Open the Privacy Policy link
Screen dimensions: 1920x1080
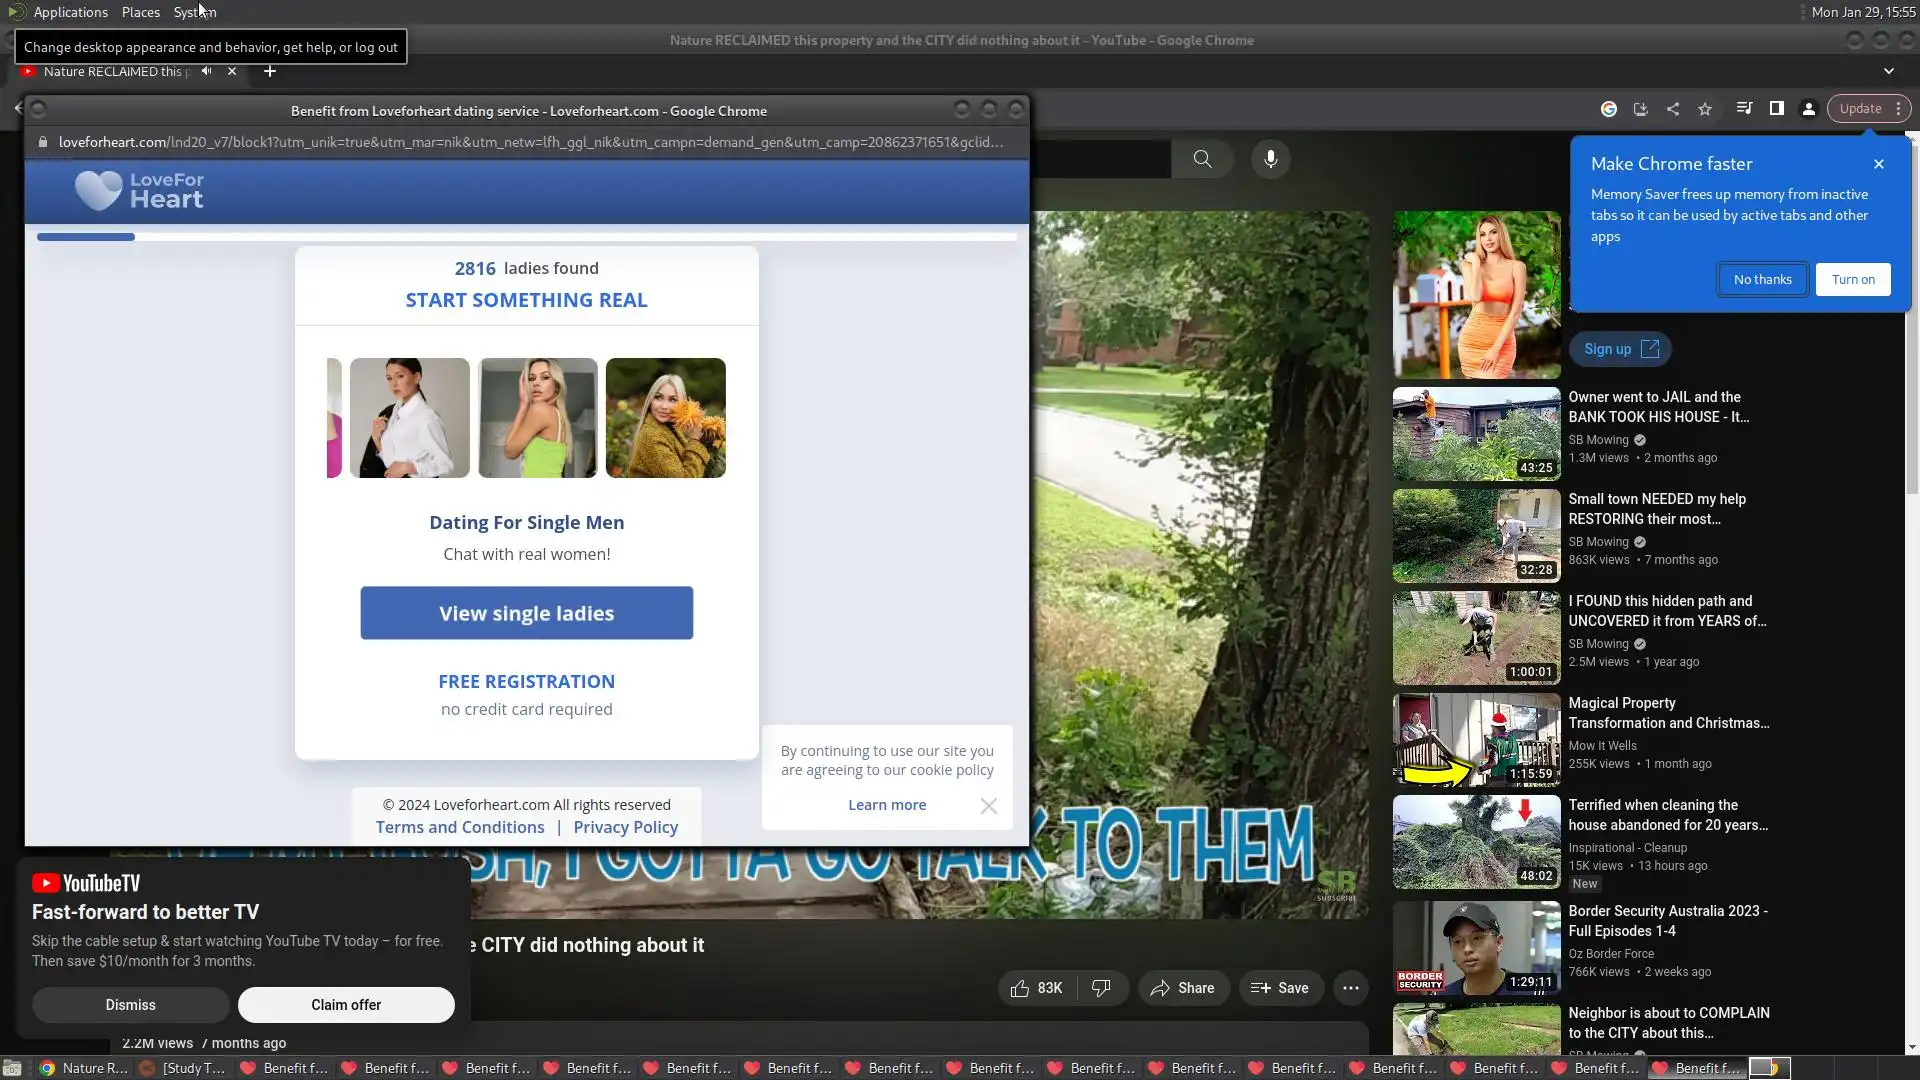(625, 827)
